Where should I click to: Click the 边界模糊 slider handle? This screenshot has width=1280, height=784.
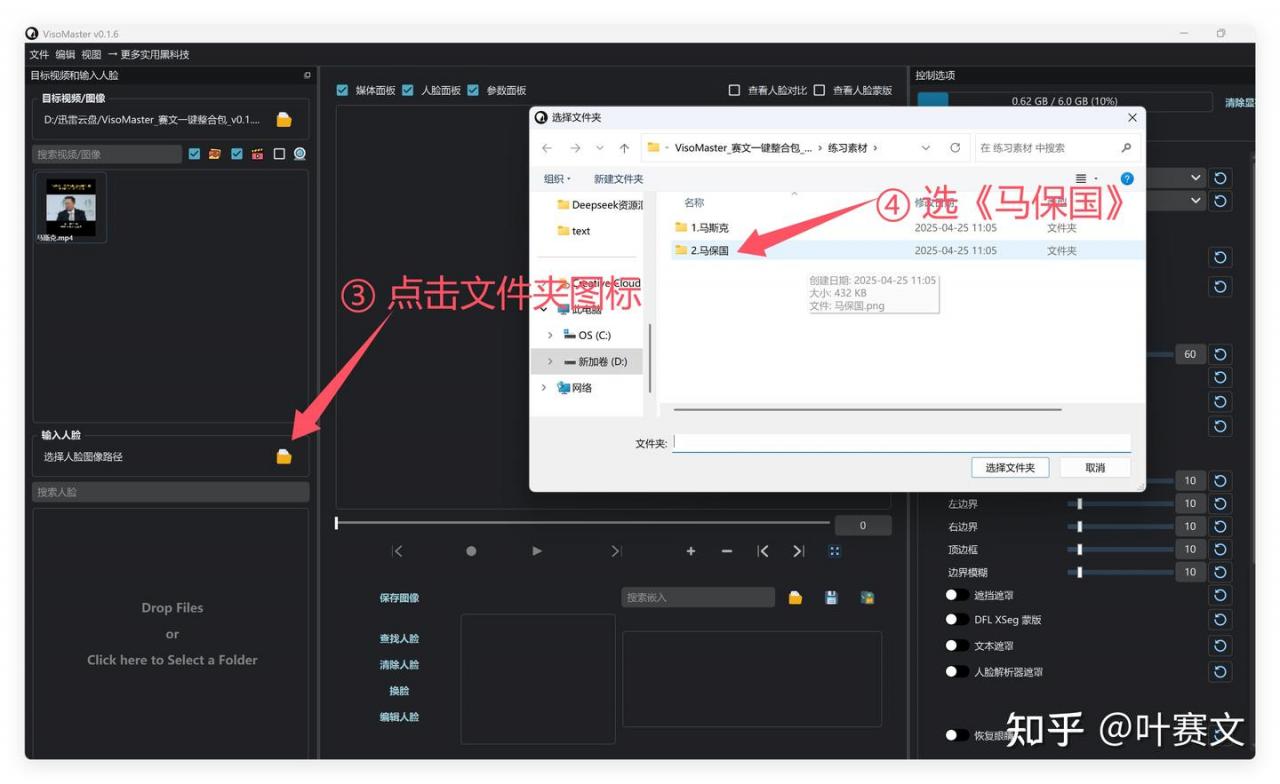1080,573
